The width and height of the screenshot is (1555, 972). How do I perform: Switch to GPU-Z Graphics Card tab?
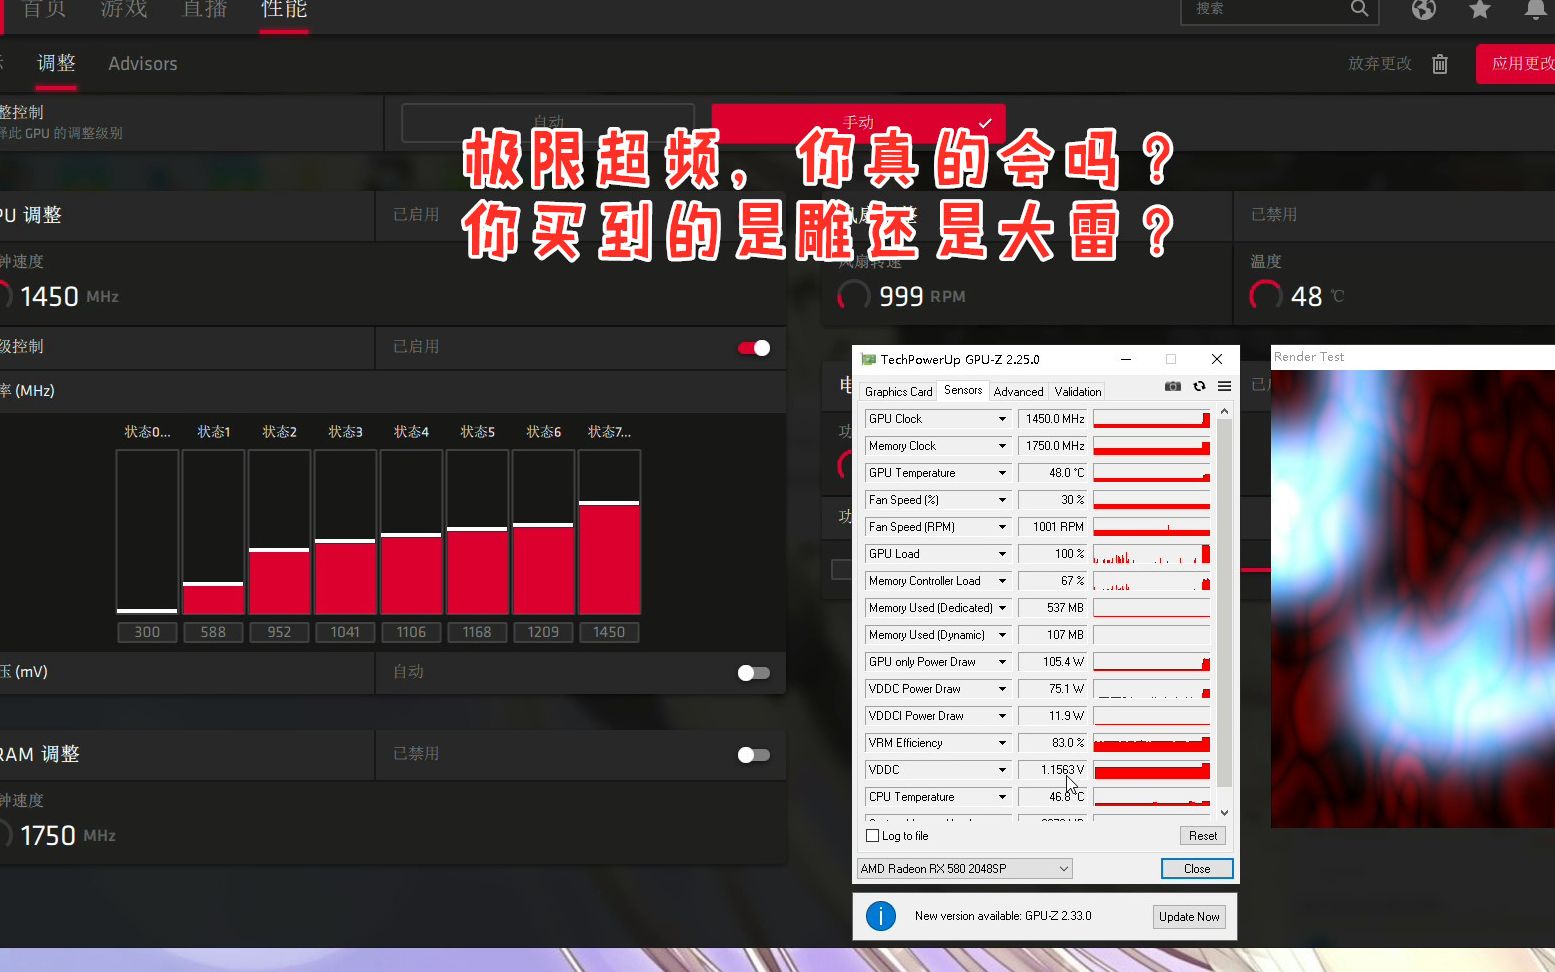pyautogui.click(x=898, y=392)
